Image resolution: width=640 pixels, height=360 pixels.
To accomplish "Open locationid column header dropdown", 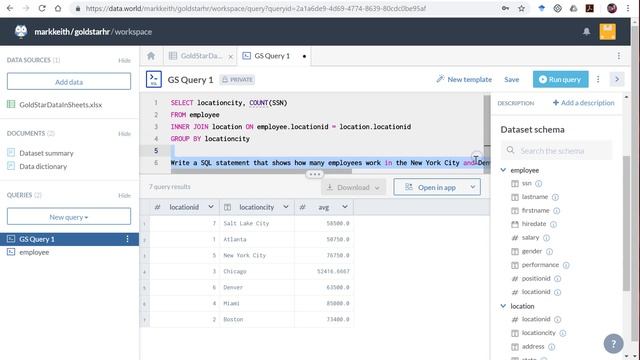I will pos(211,207).
